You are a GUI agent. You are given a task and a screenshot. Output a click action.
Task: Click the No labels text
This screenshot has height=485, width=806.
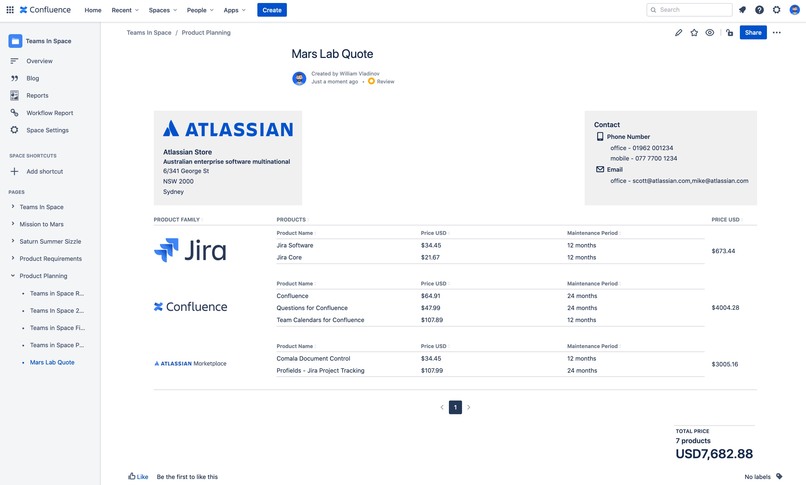(758, 477)
